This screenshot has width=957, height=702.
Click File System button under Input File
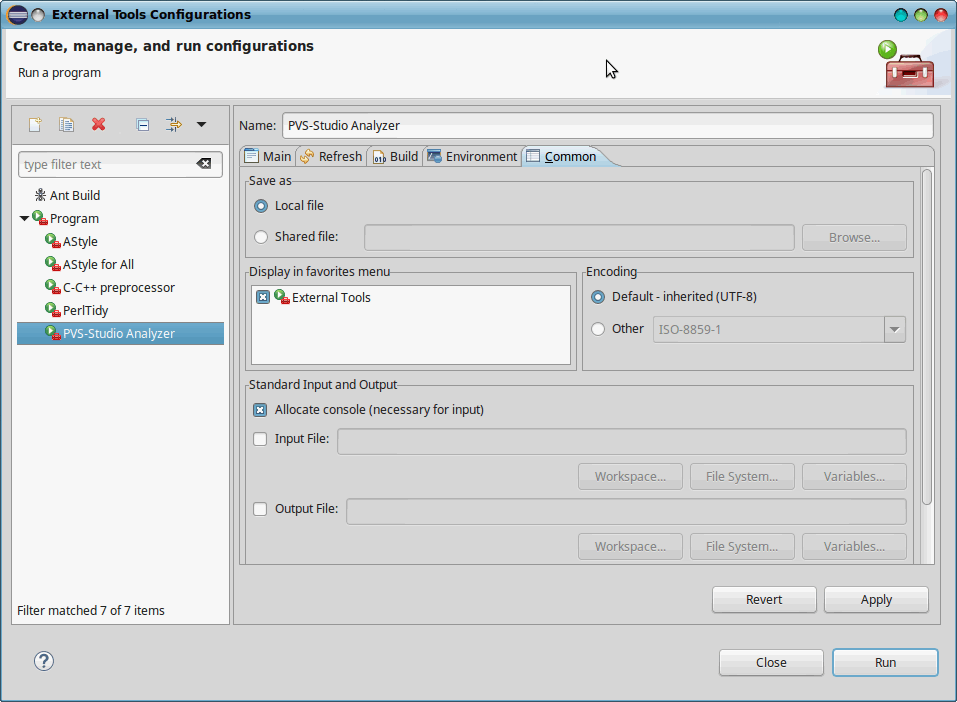click(742, 476)
